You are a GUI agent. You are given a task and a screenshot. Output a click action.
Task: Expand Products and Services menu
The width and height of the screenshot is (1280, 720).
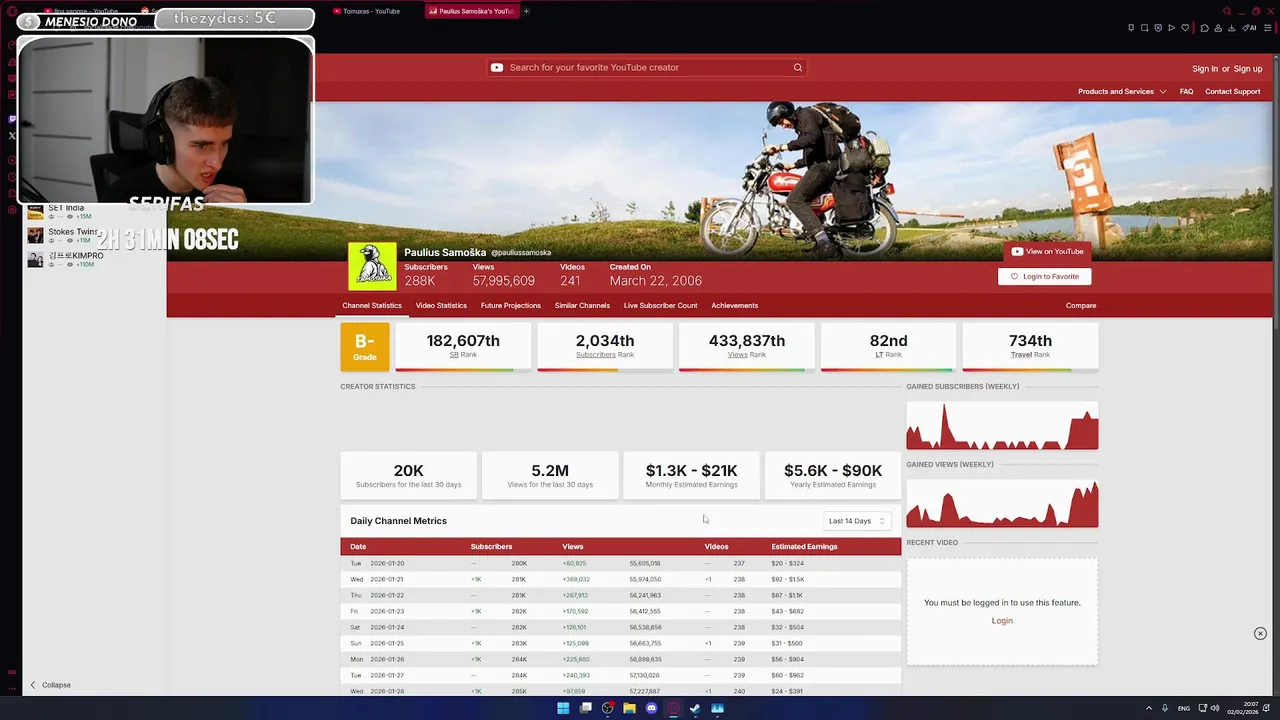pos(1122,92)
